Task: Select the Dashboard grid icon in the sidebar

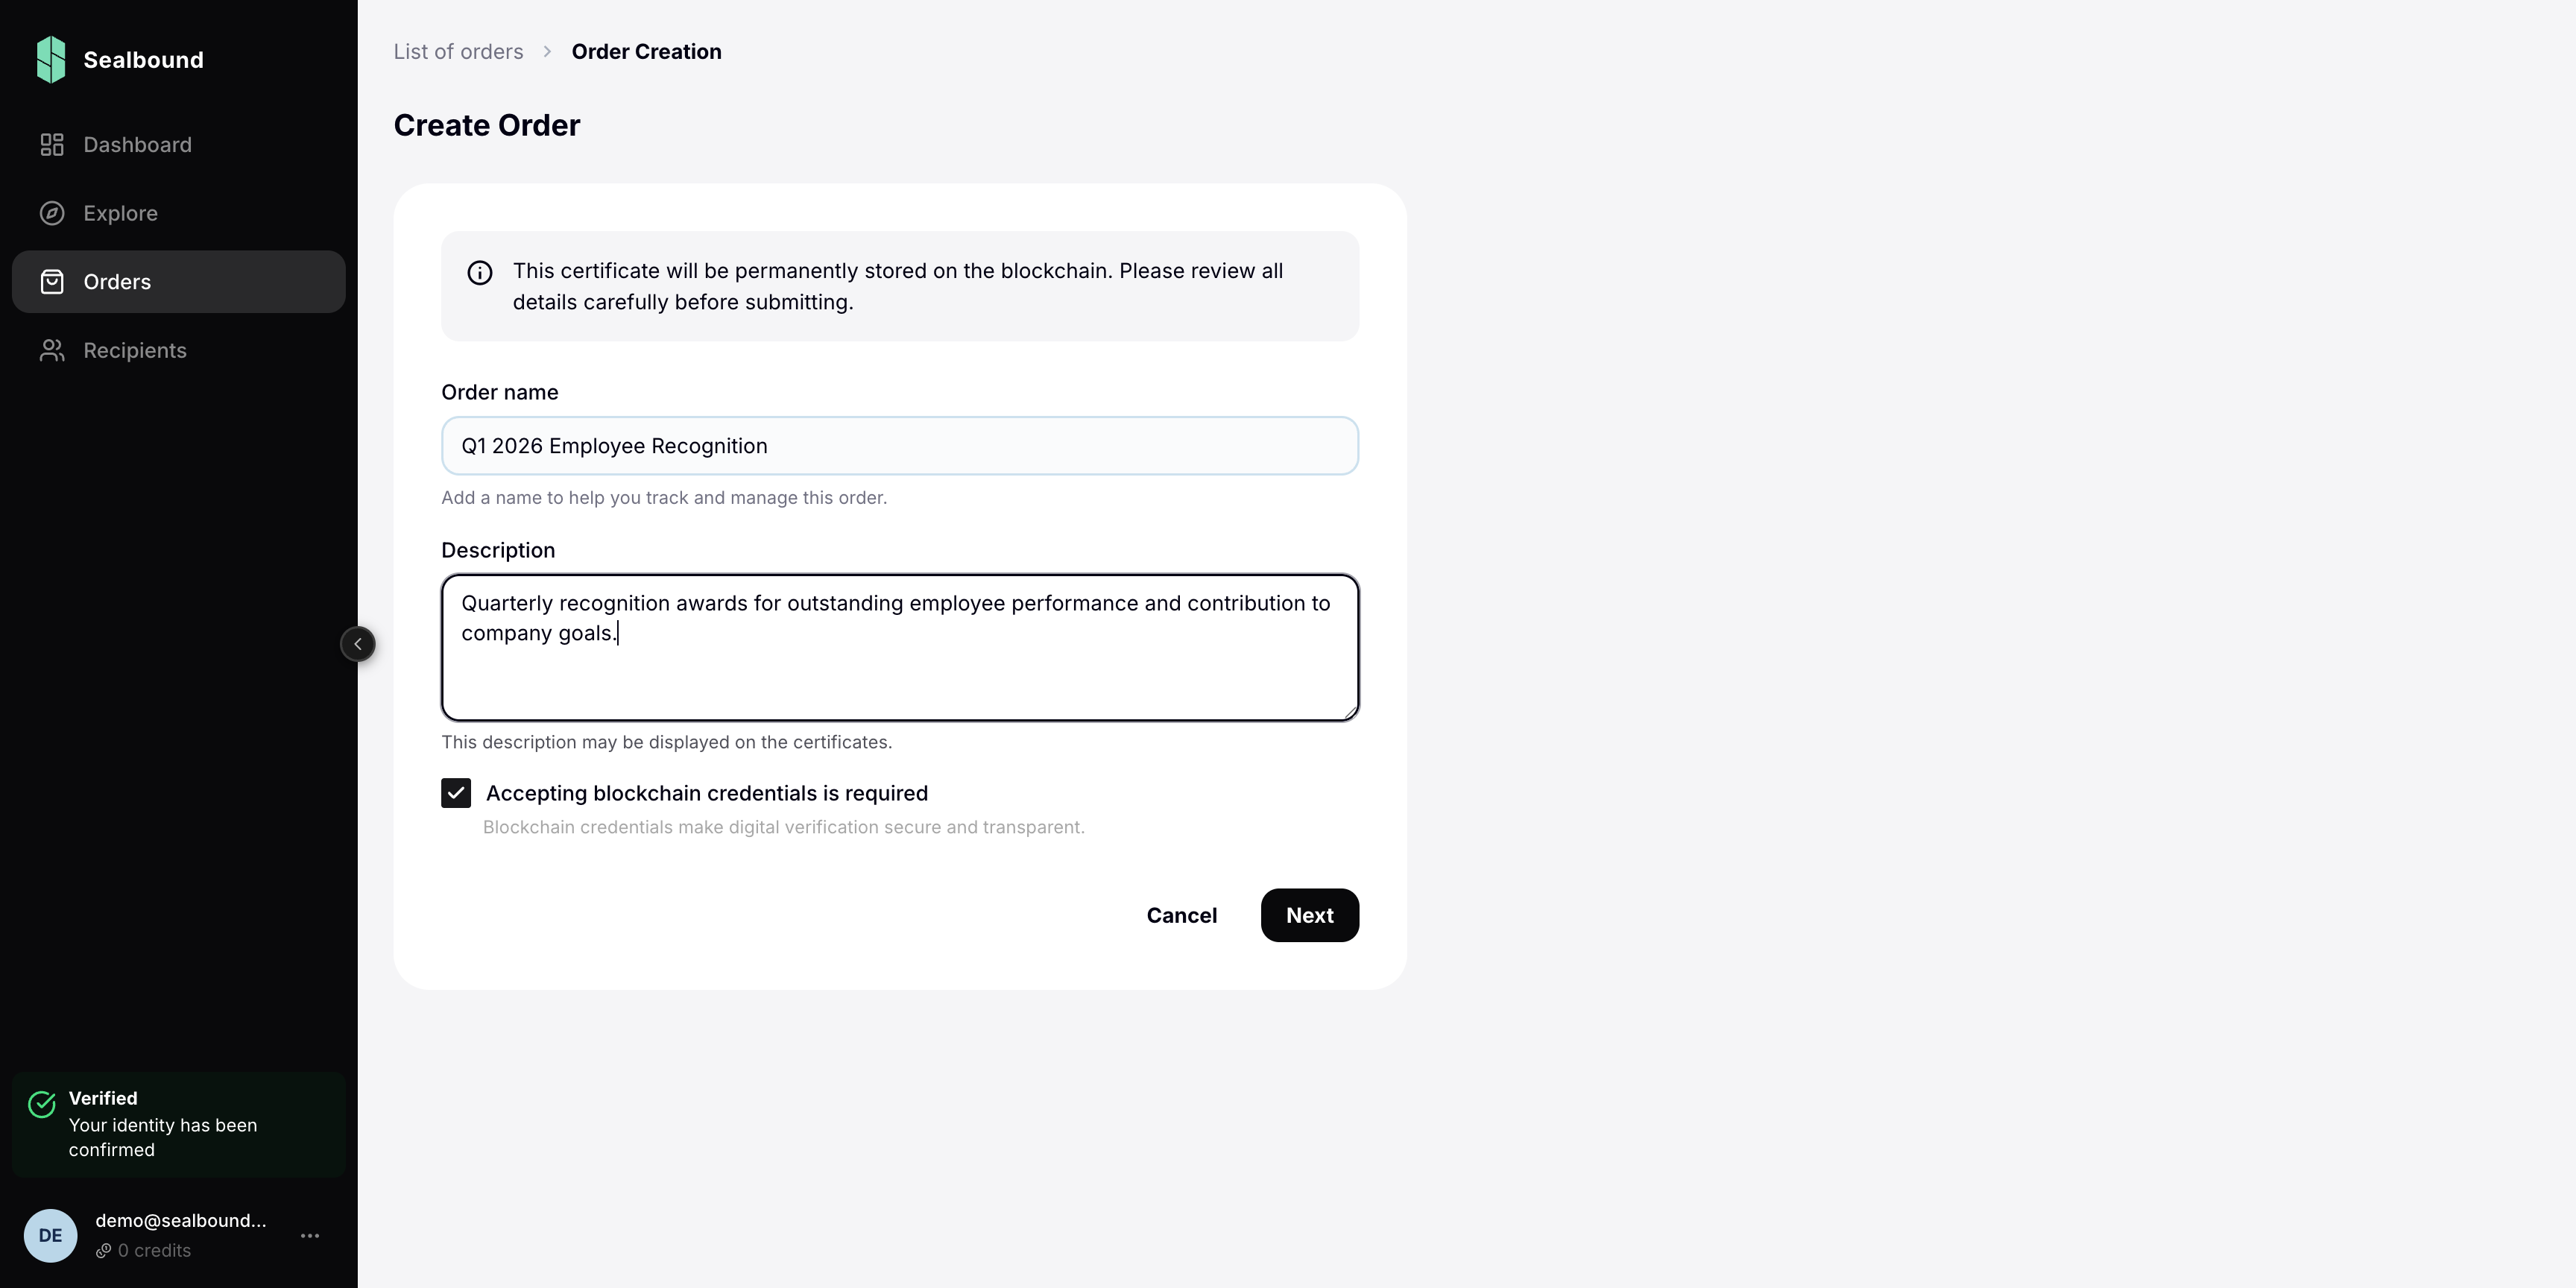Action: click(52, 144)
